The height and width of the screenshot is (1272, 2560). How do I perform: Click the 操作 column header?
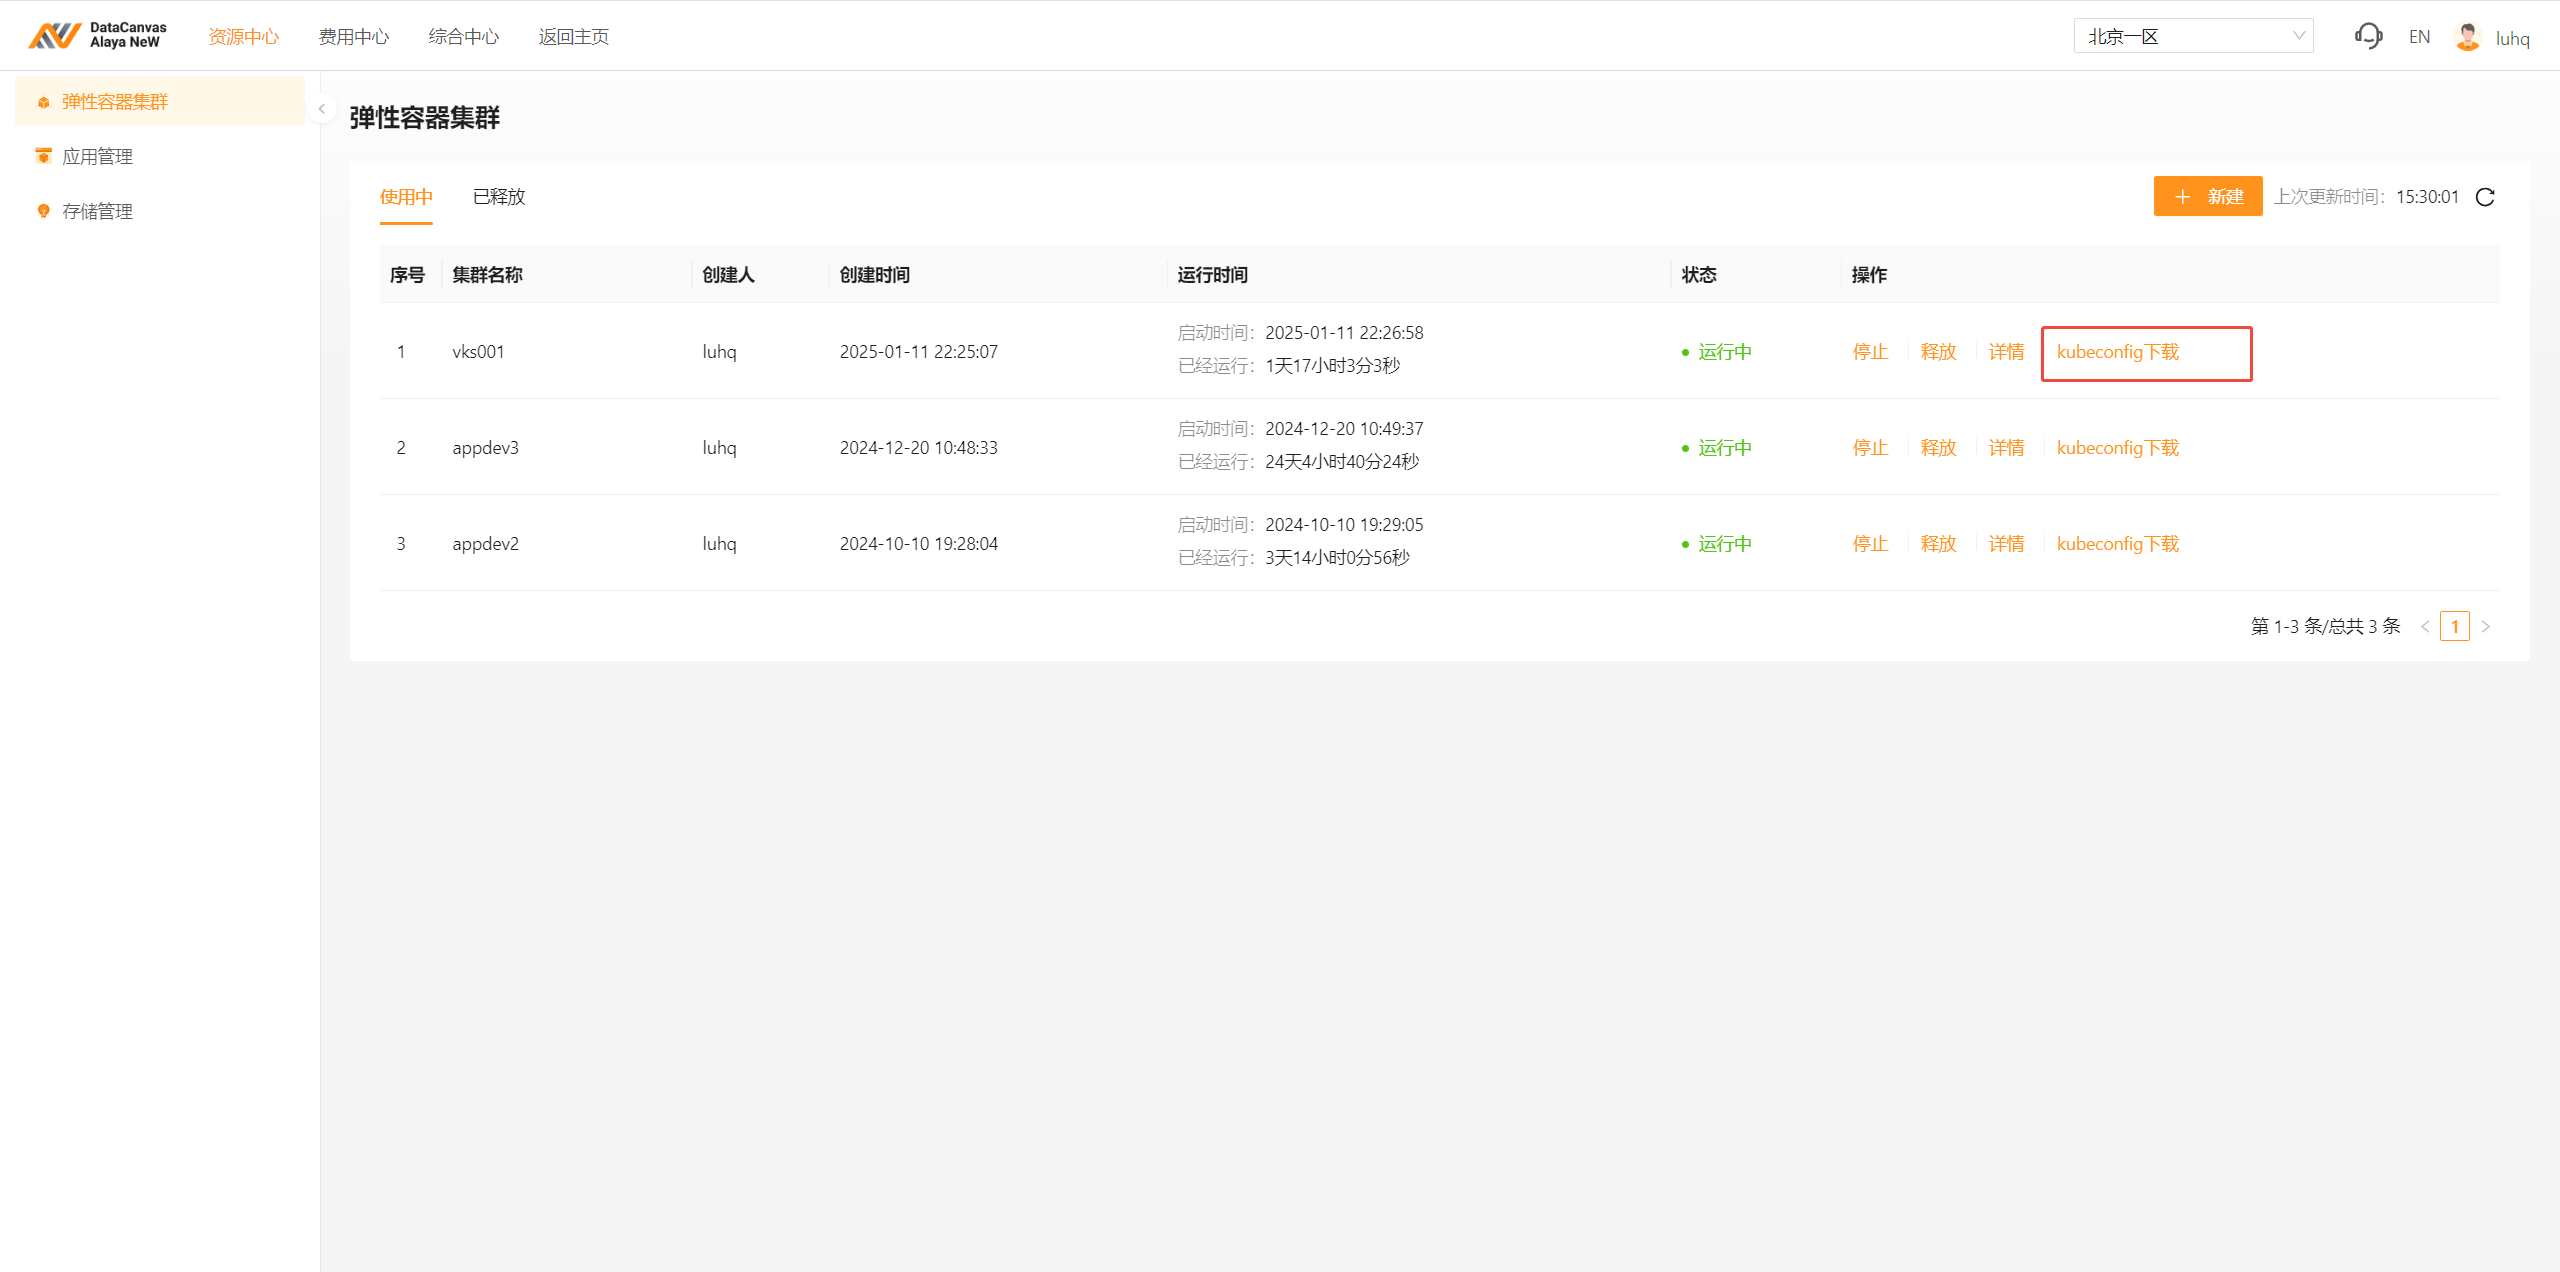click(x=1869, y=275)
